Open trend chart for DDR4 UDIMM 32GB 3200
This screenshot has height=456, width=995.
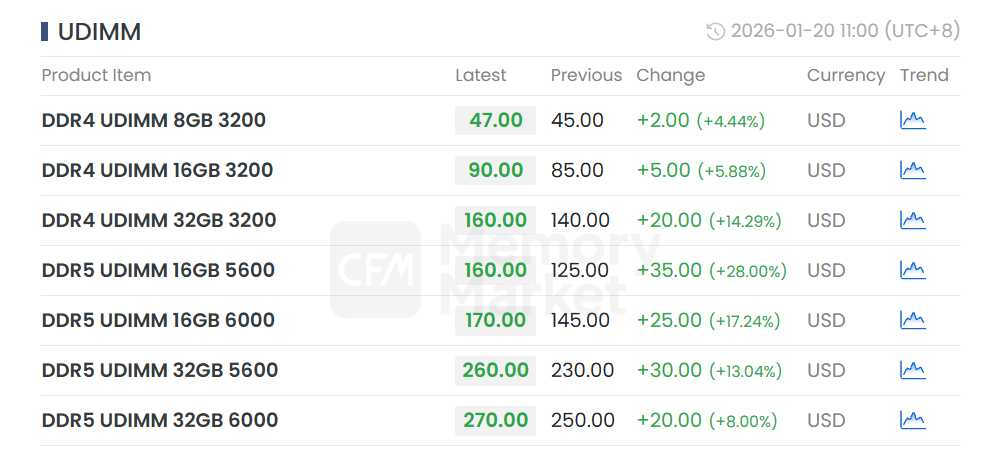pyautogui.click(x=912, y=220)
